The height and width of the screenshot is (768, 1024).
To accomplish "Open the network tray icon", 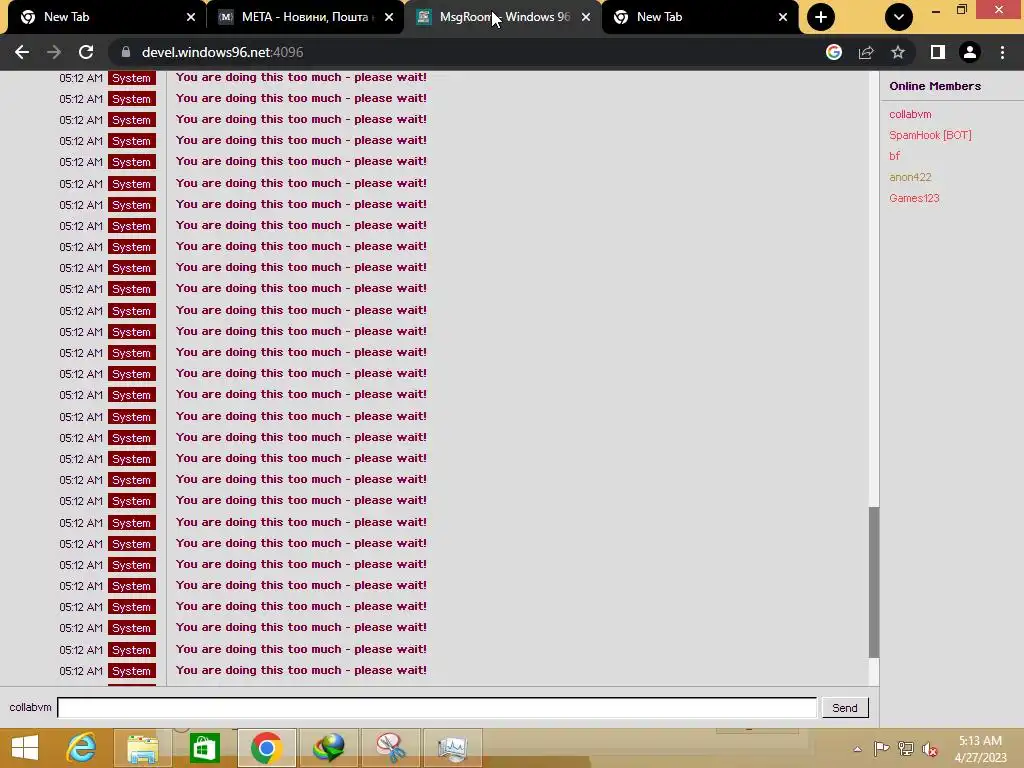I will click(x=906, y=749).
